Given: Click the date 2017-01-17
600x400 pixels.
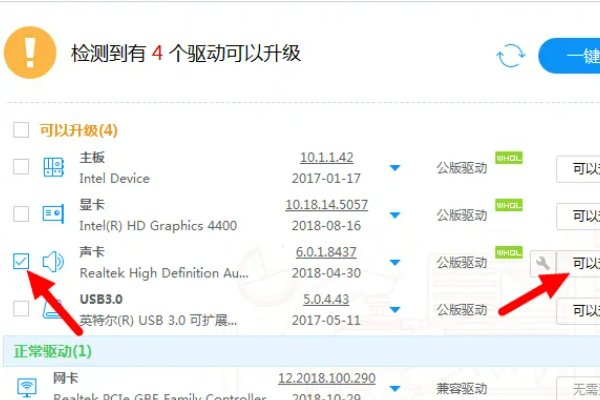Looking at the screenshot, I should [x=326, y=178].
